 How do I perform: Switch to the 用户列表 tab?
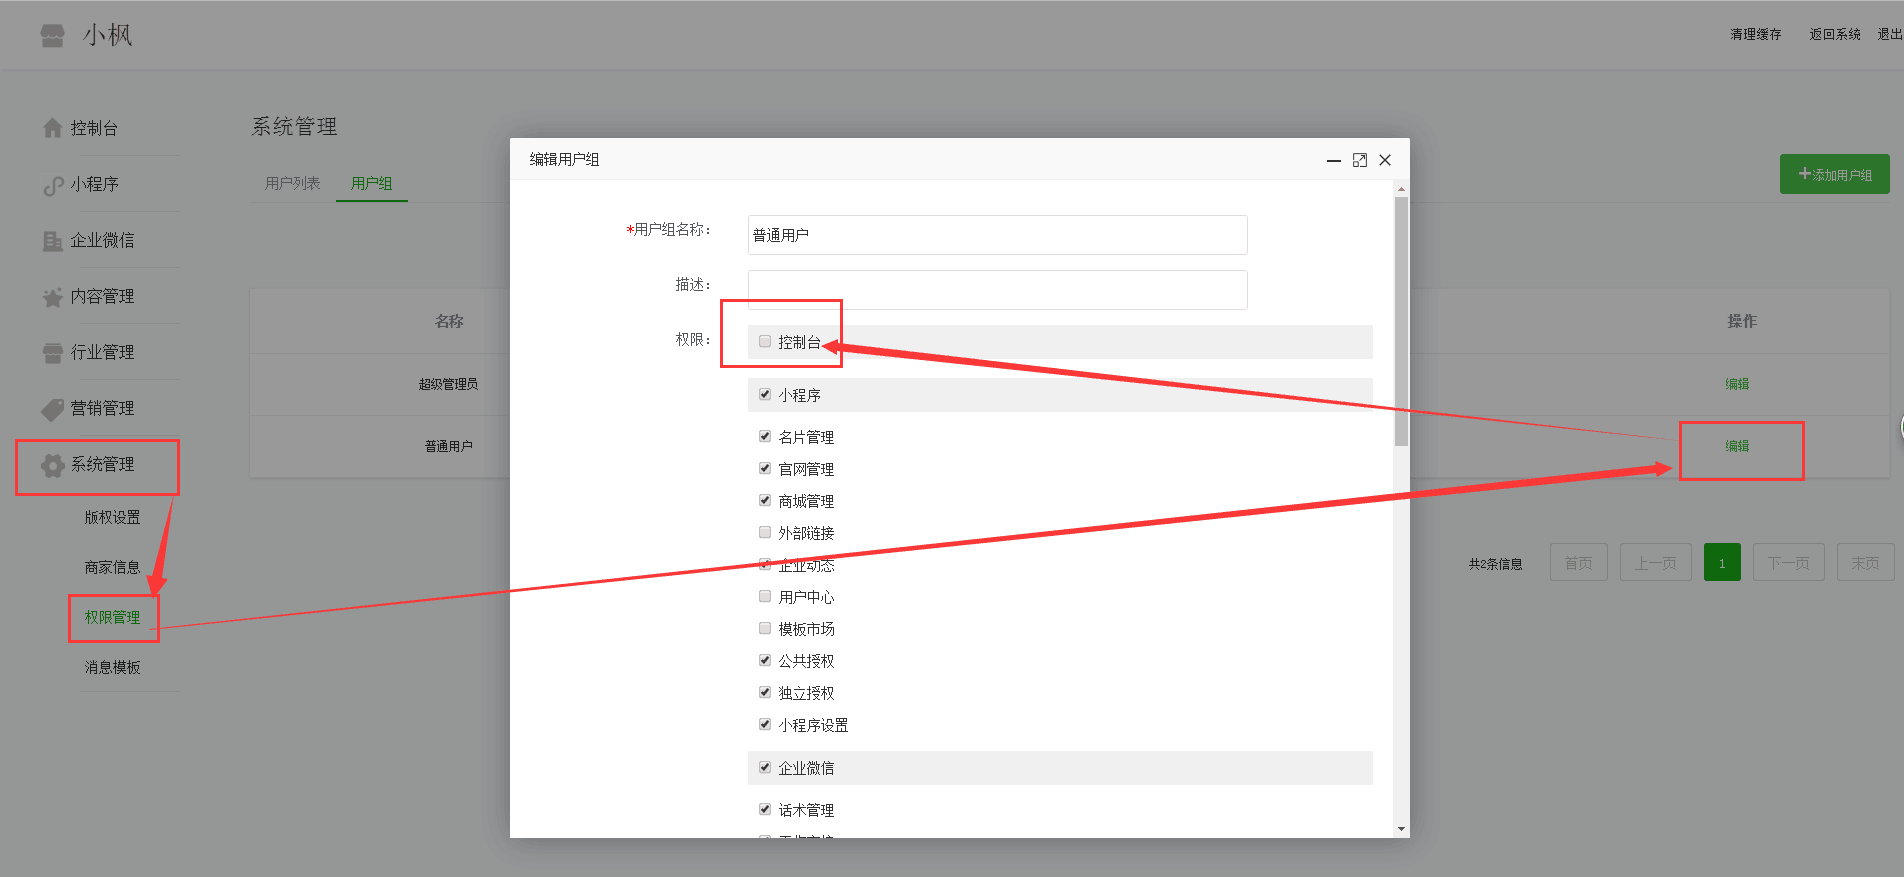click(292, 183)
